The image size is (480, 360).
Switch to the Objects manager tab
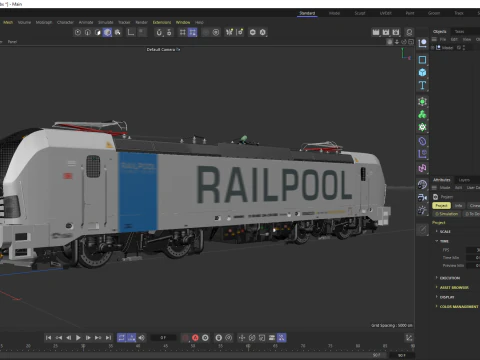439,31
